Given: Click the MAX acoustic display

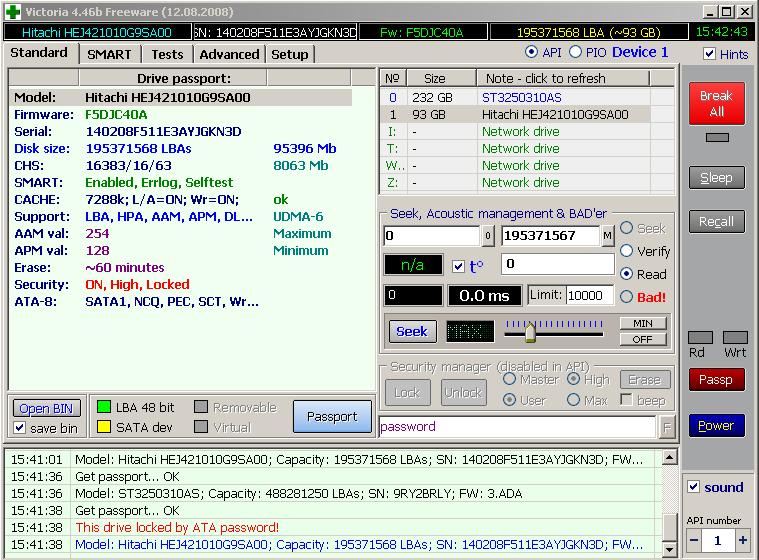Looking at the screenshot, I should (470, 331).
